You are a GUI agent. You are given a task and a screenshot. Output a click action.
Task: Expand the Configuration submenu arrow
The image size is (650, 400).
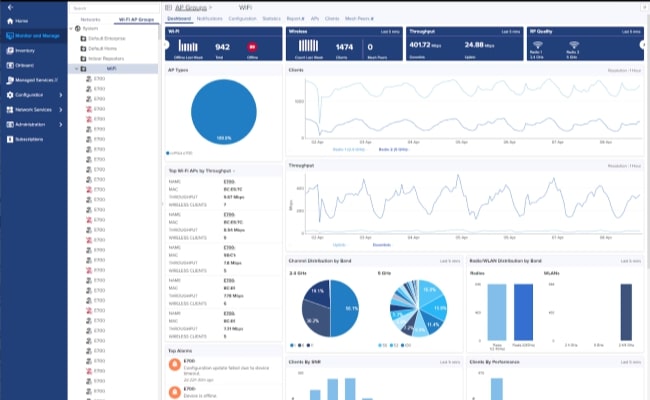pyautogui.click(x=61, y=95)
